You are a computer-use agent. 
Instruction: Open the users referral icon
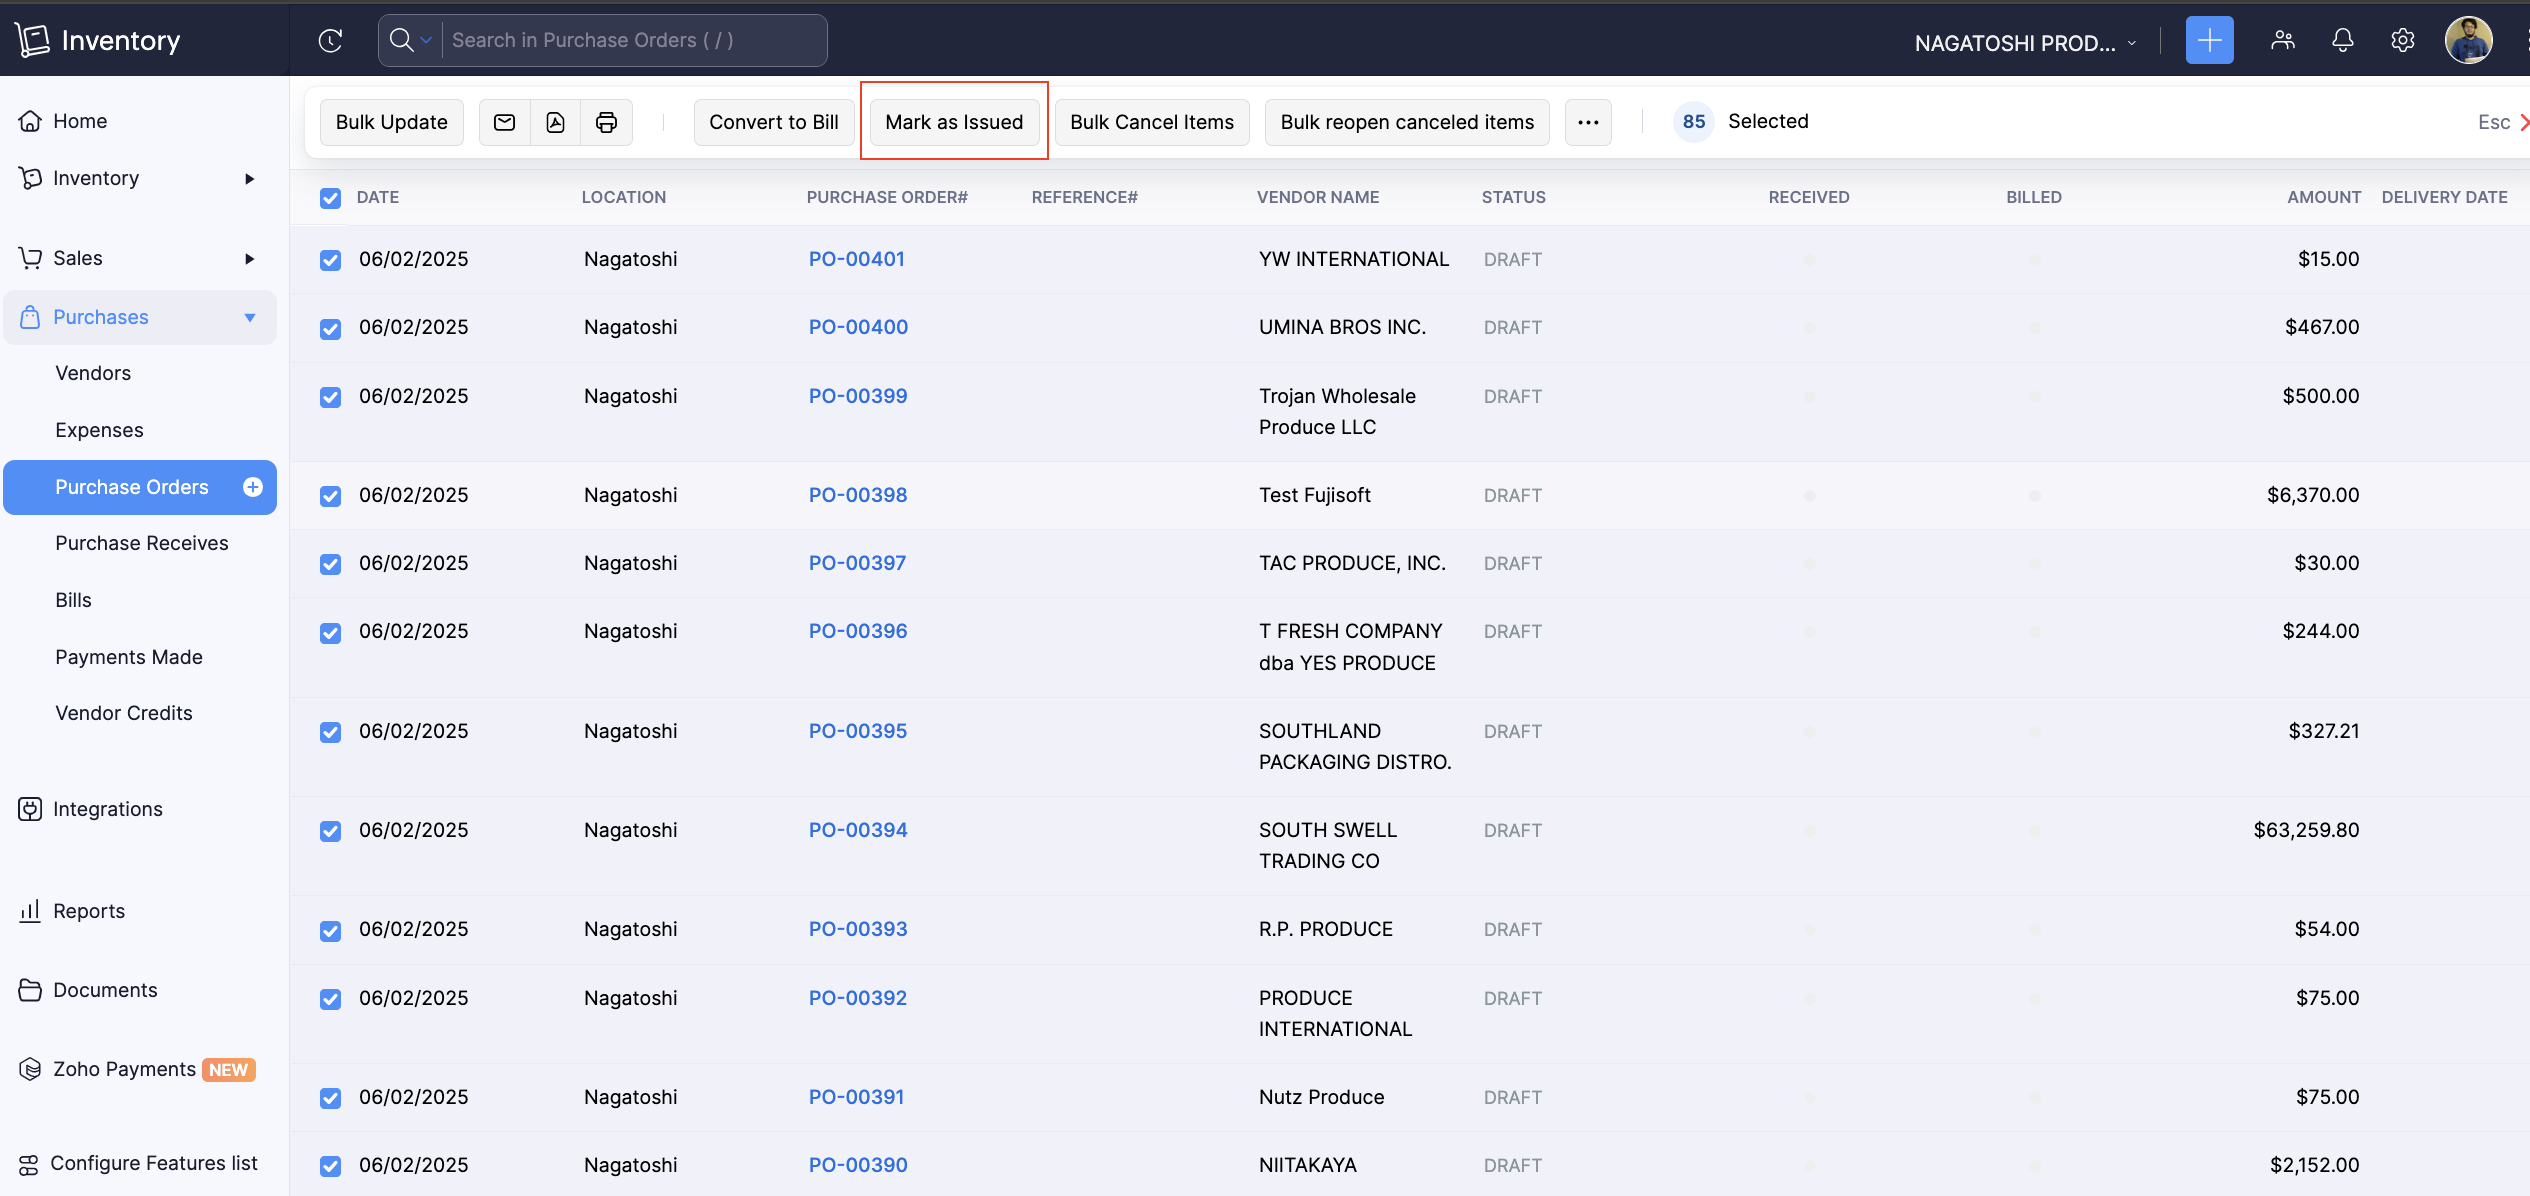coord(2283,40)
